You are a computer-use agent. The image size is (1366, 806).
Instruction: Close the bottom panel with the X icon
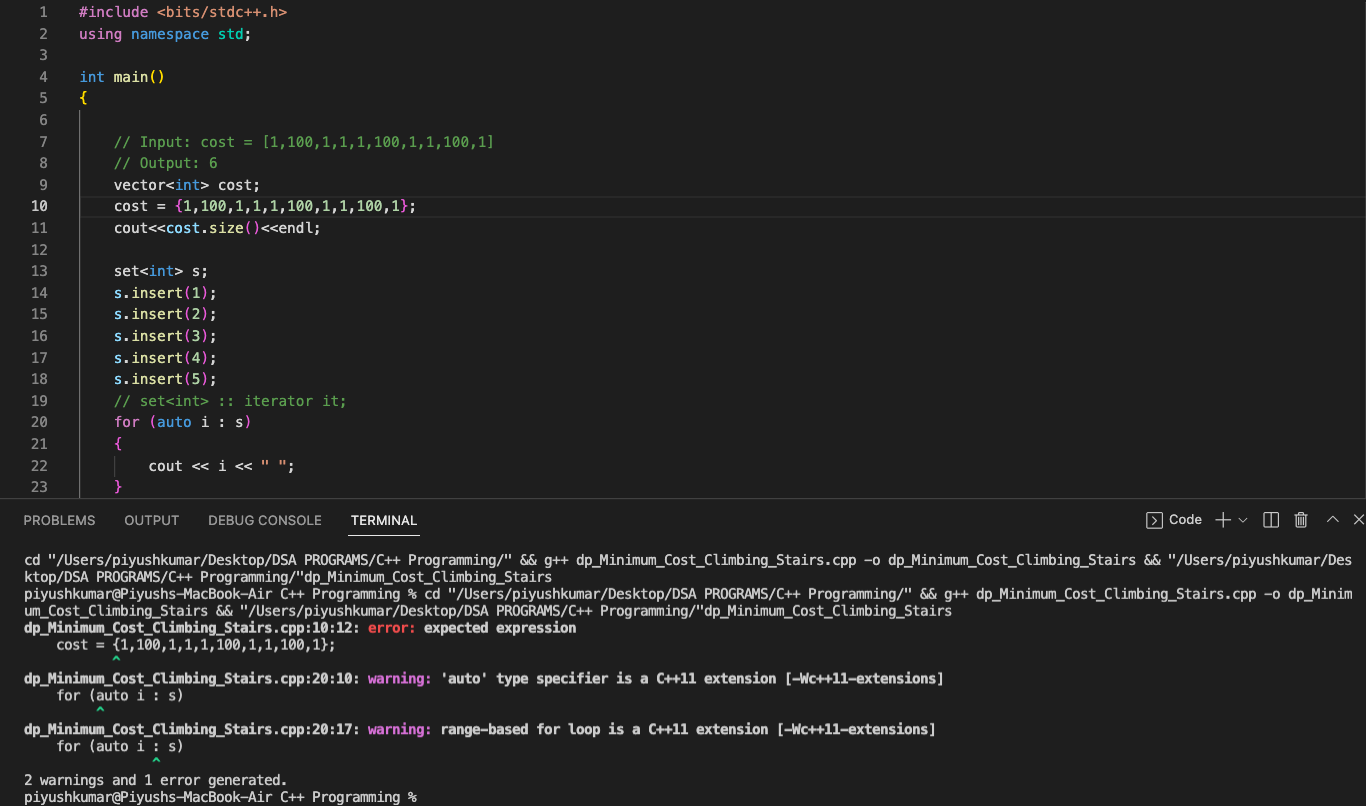(1358, 519)
